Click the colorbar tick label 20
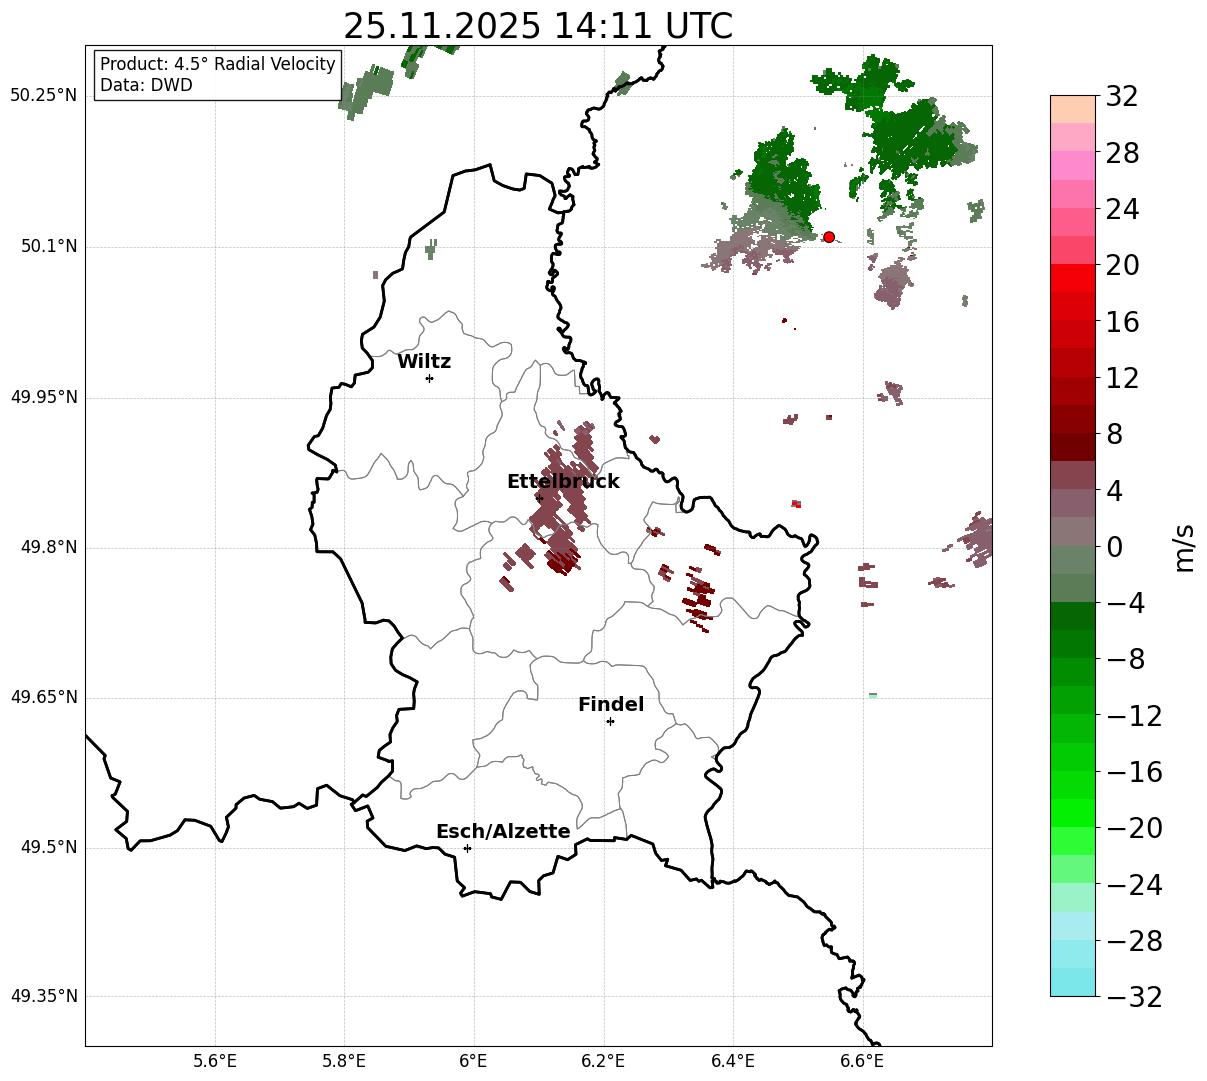The image size is (1207, 1081). point(1122,265)
